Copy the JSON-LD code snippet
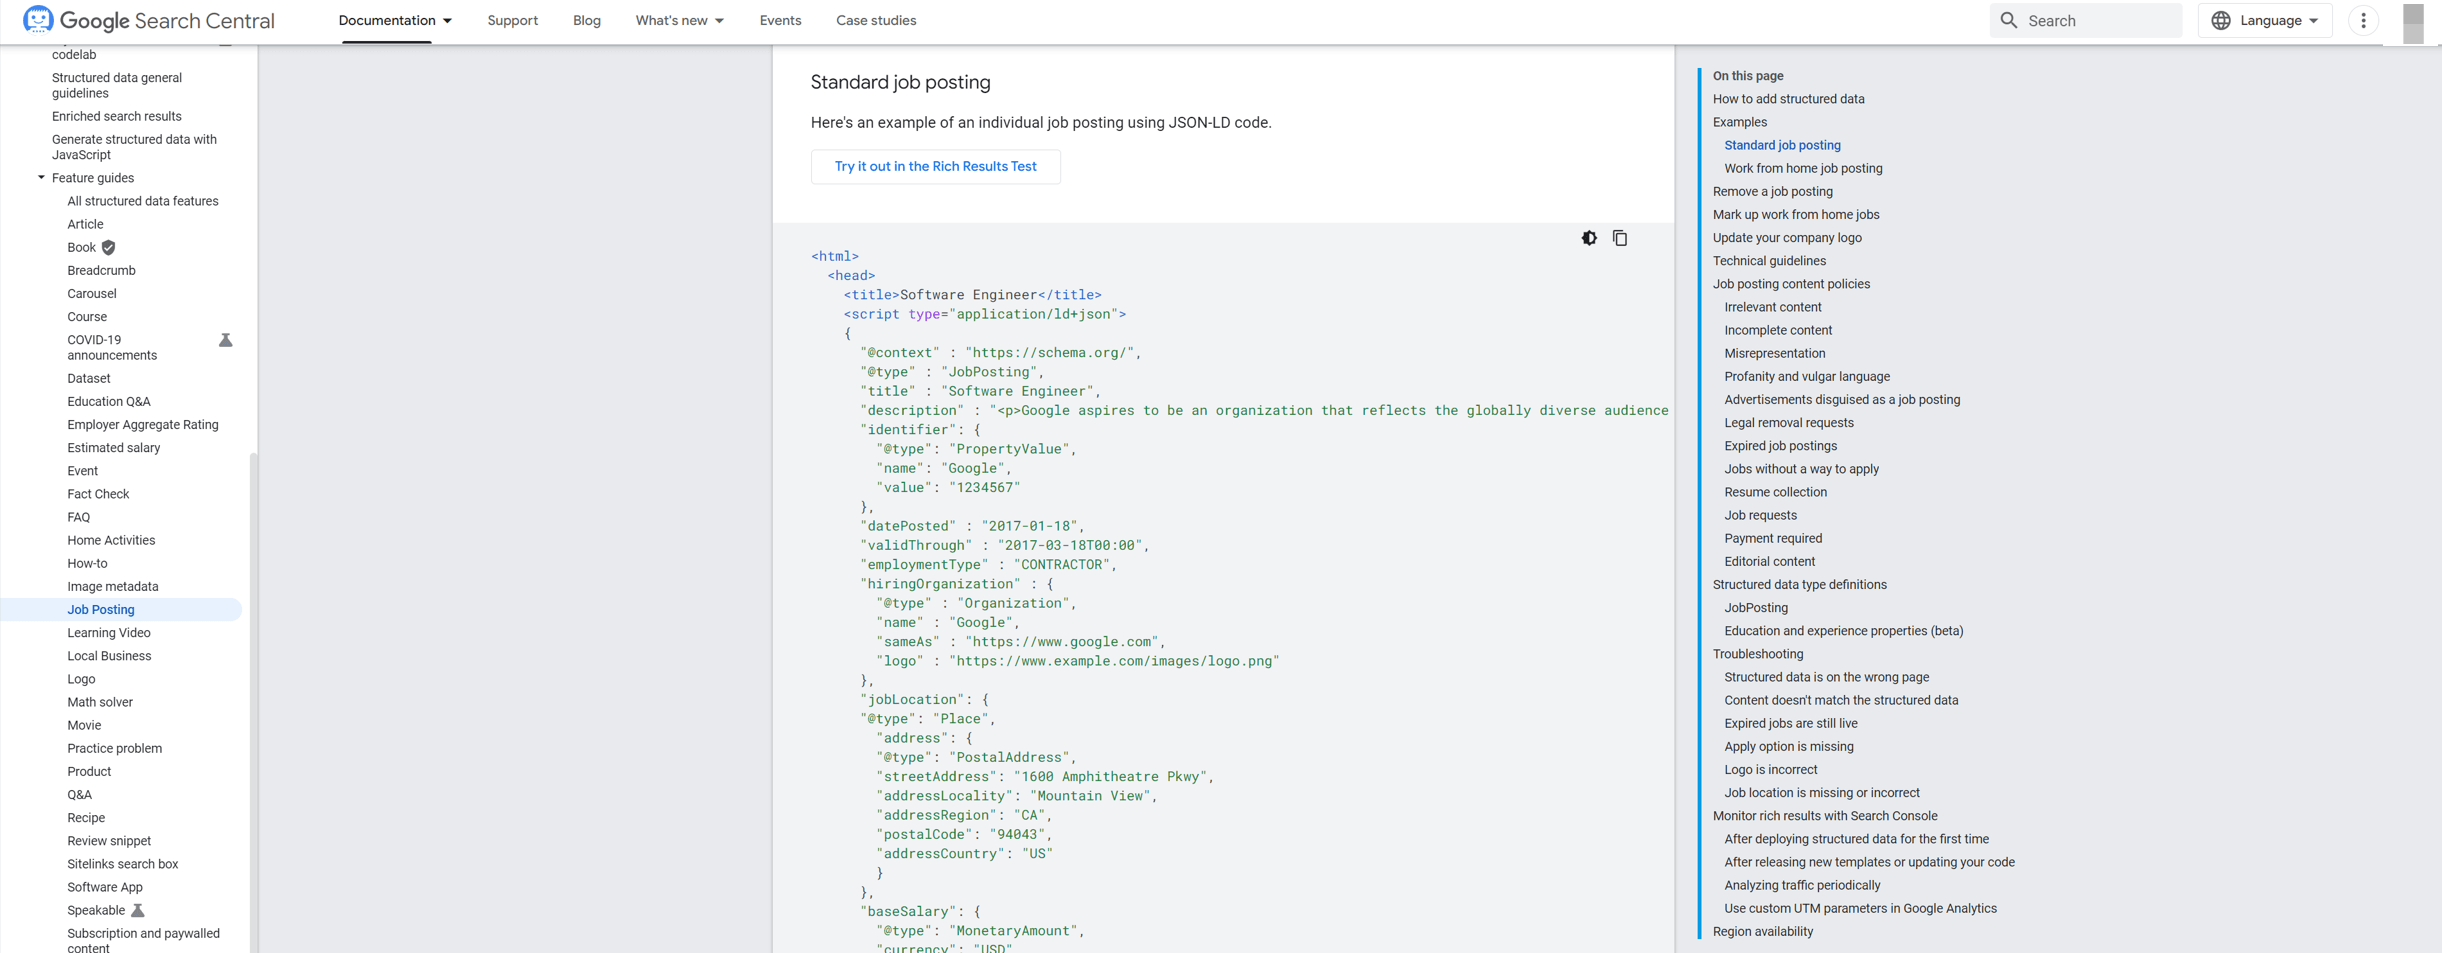The height and width of the screenshot is (953, 2442). [x=1620, y=238]
